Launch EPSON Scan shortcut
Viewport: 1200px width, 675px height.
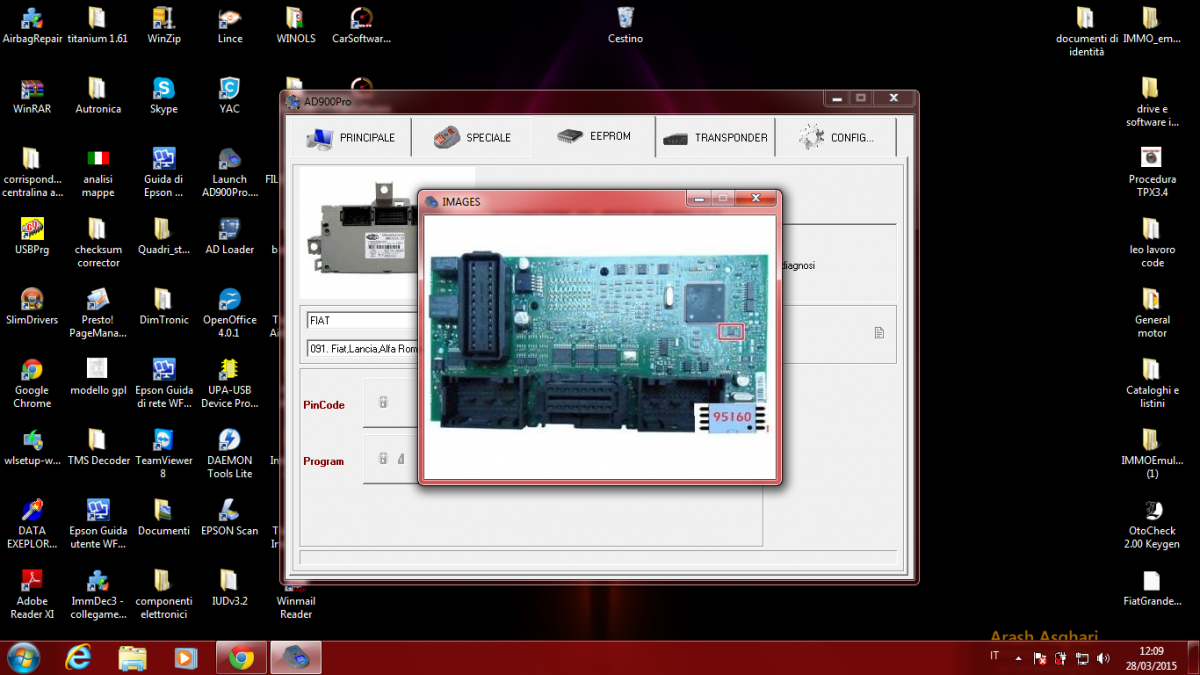pos(230,516)
